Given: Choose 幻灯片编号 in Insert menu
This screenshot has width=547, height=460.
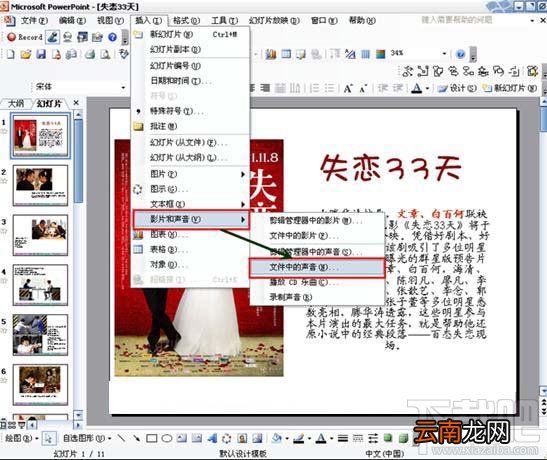Looking at the screenshot, I should pyautogui.click(x=190, y=66).
